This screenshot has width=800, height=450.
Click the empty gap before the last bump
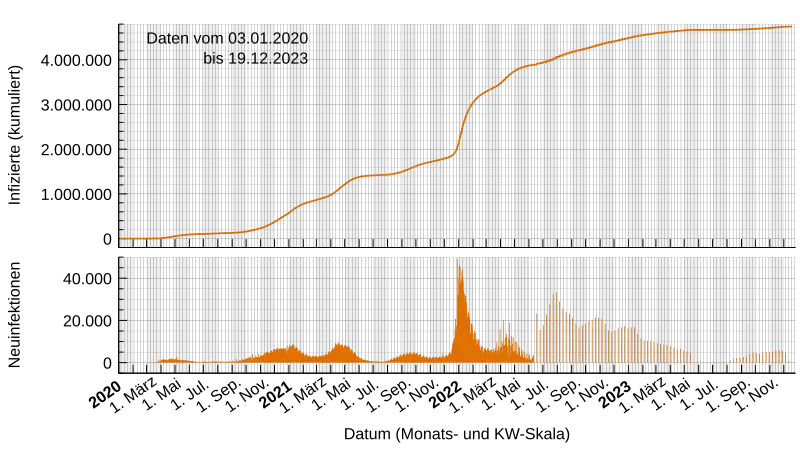[x=710, y=358]
